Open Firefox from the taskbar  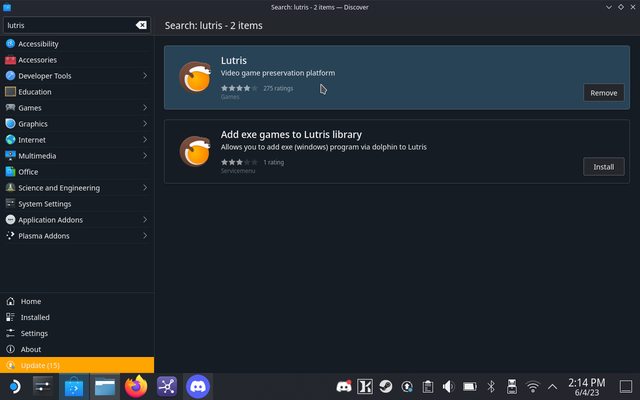pyautogui.click(x=136, y=386)
